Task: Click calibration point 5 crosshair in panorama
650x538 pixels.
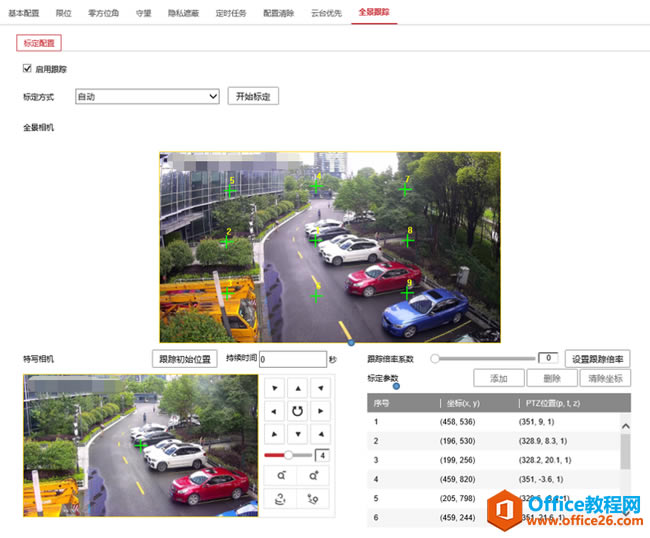Action: coord(230,191)
